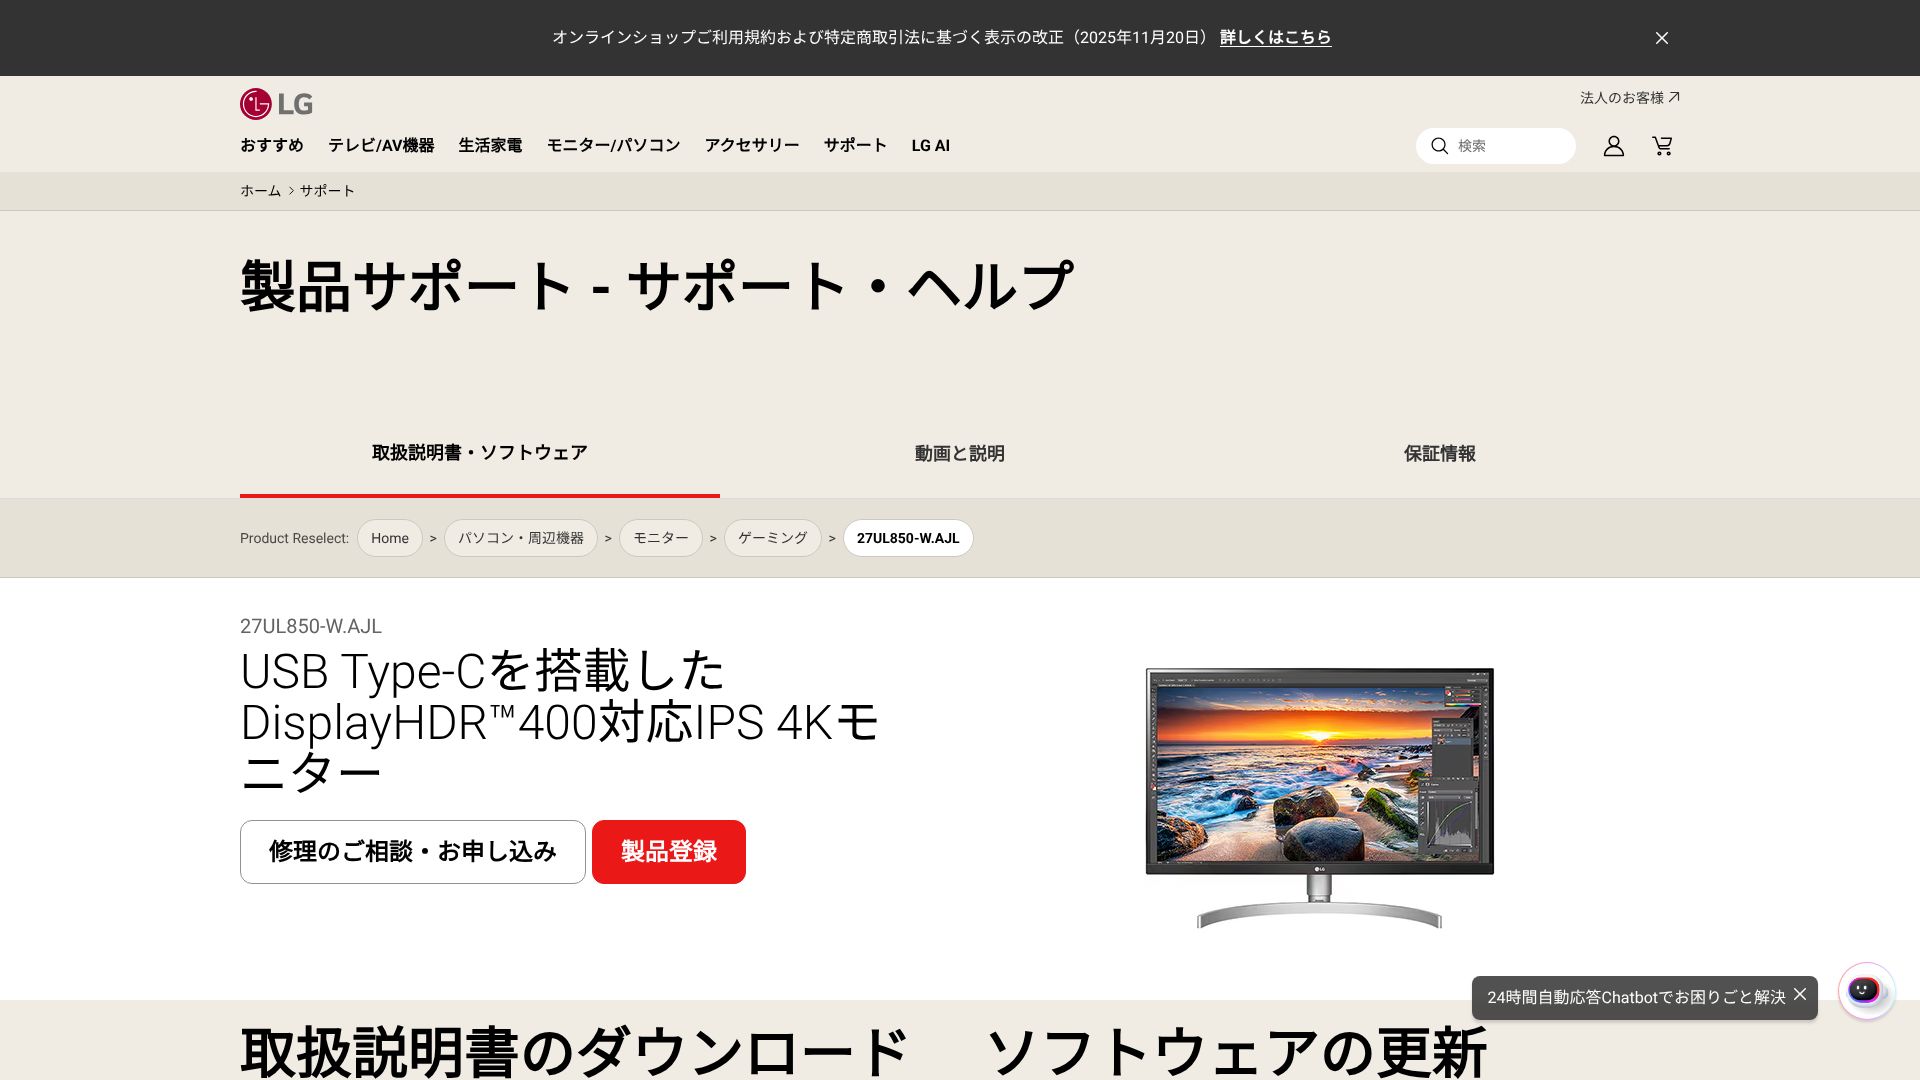1920x1080 pixels.
Task: Open the LG AI menu item
Action: coord(930,145)
